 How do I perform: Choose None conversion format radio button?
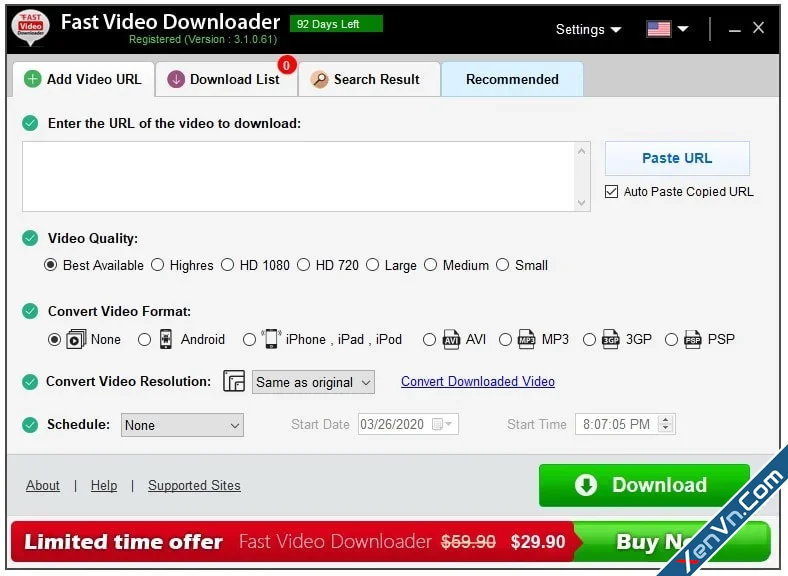coord(54,340)
